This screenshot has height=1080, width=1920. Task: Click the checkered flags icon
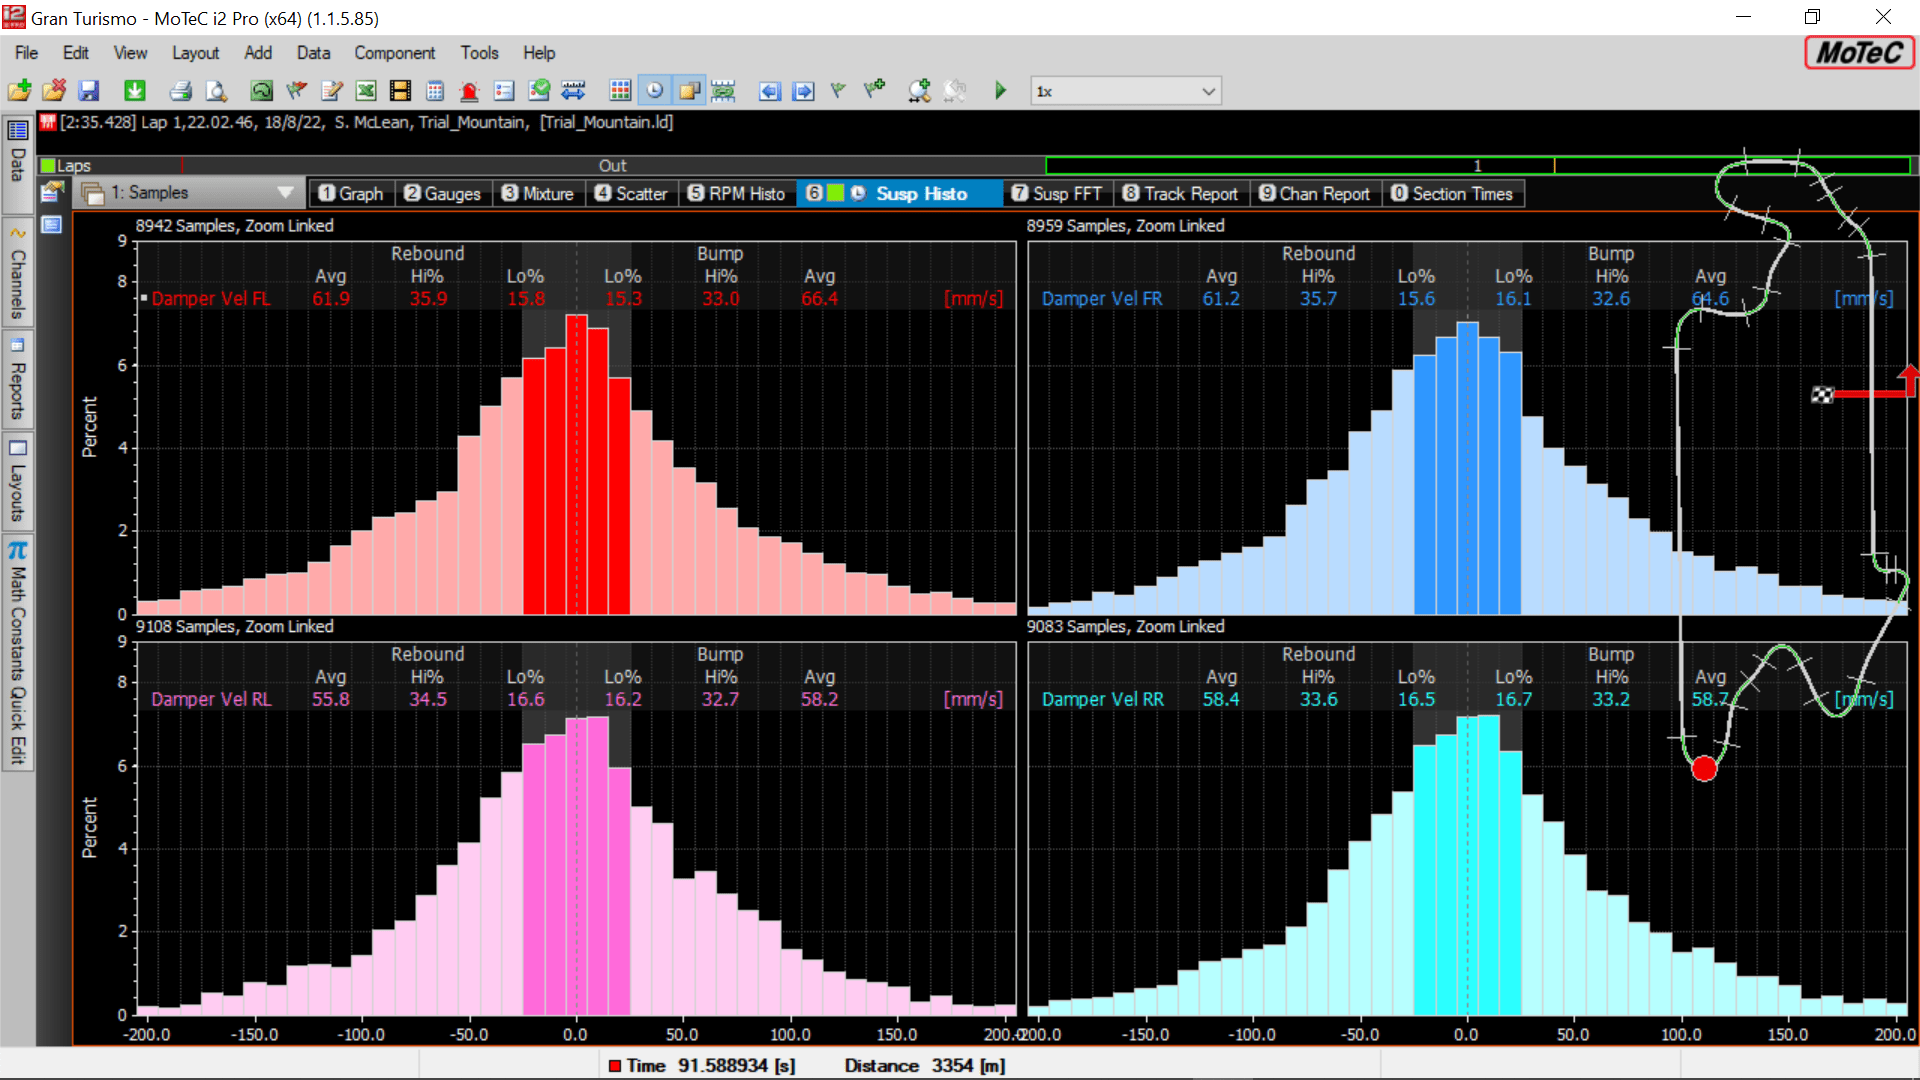click(x=296, y=91)
